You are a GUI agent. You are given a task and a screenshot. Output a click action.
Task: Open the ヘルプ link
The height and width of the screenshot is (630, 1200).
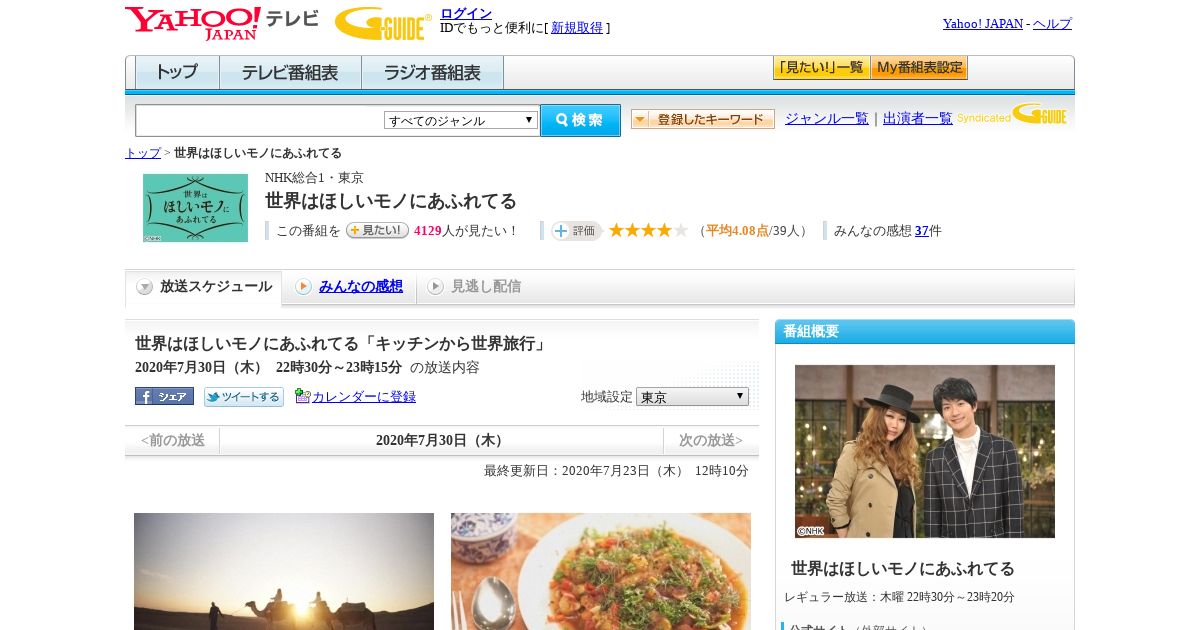1052,23
